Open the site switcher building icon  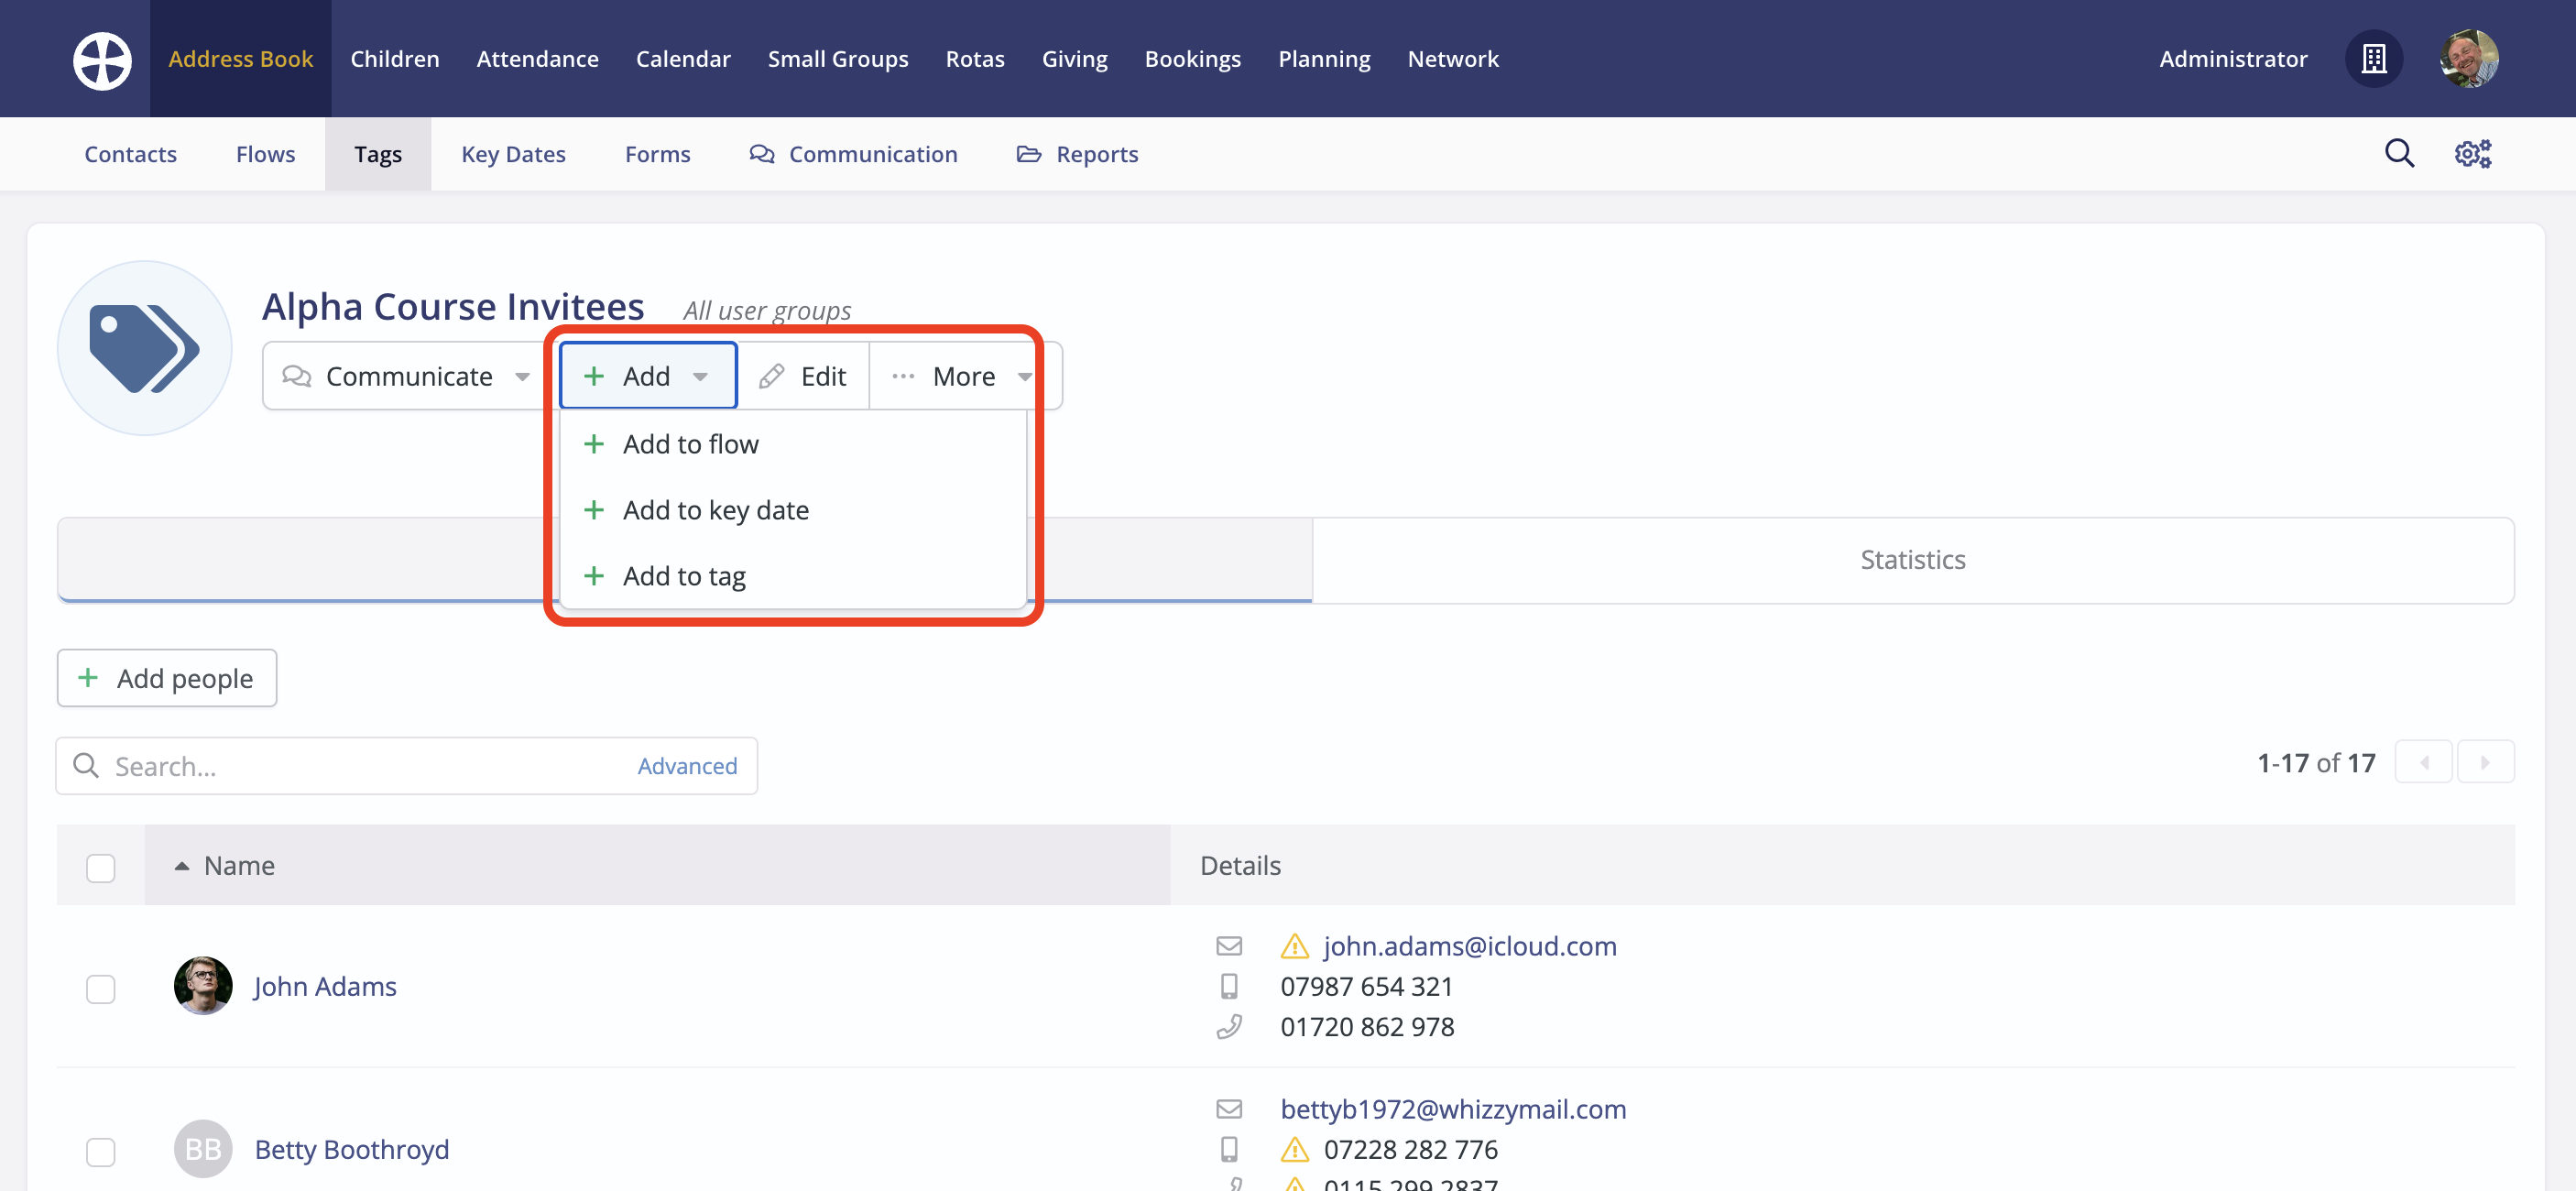coord(2374,59)
